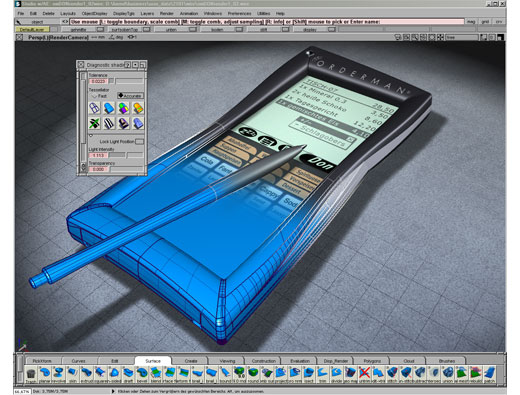520x395 pixels.
Task: Select the project tool icon
Action: (x=281, y=374)
